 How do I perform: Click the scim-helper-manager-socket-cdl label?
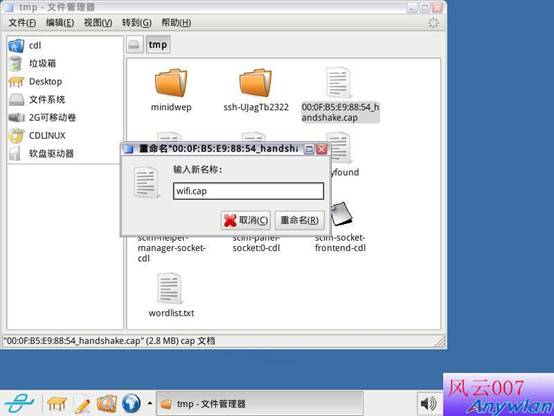point(172,248)
